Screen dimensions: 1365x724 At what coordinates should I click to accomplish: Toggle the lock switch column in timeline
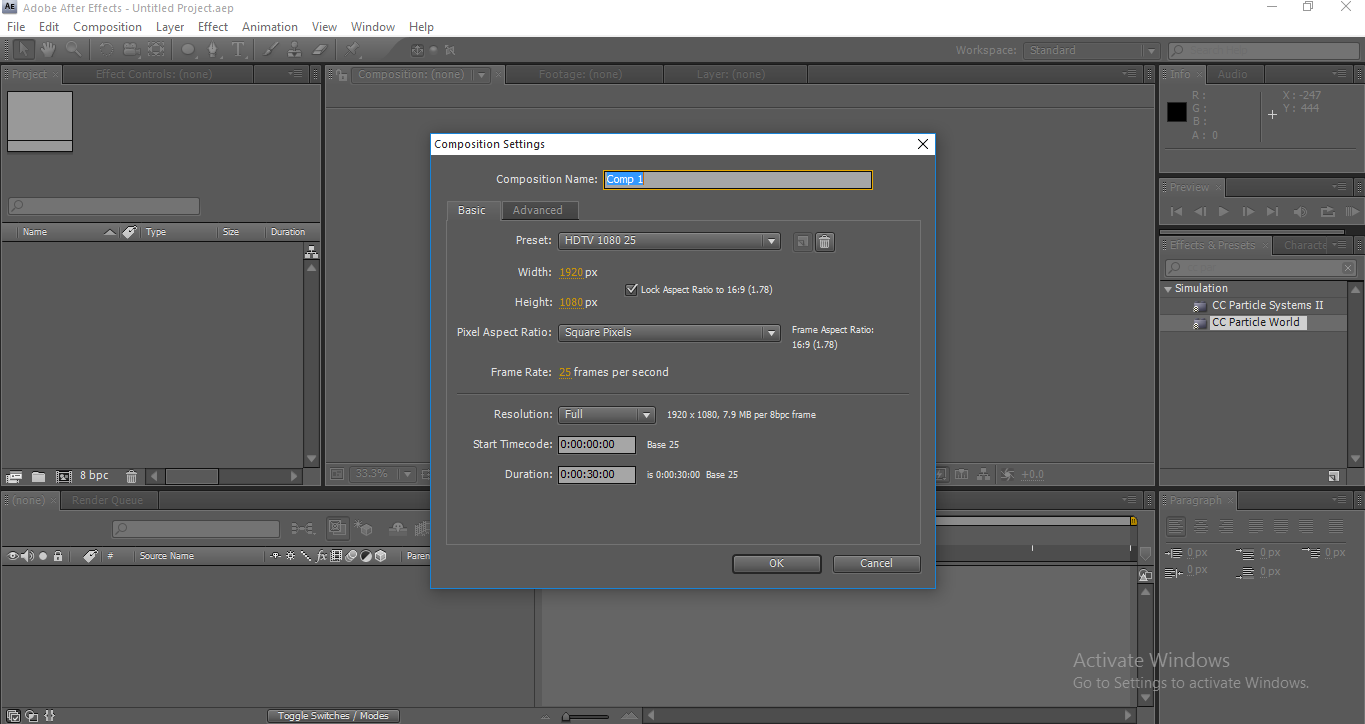click(58, 556)
